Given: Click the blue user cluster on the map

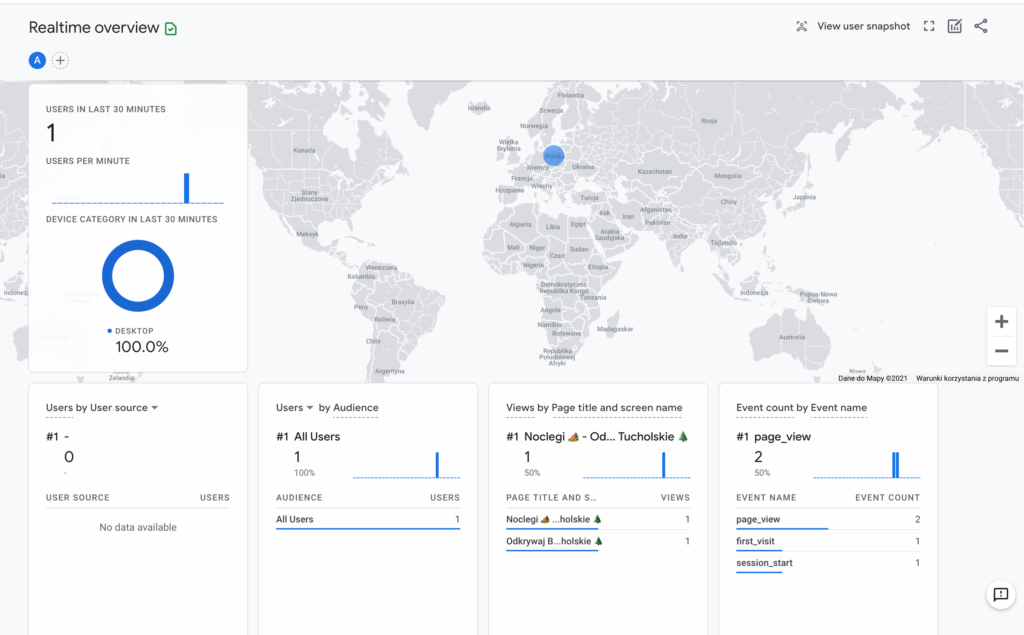Looking at the screenshot, I should point(553,156).
